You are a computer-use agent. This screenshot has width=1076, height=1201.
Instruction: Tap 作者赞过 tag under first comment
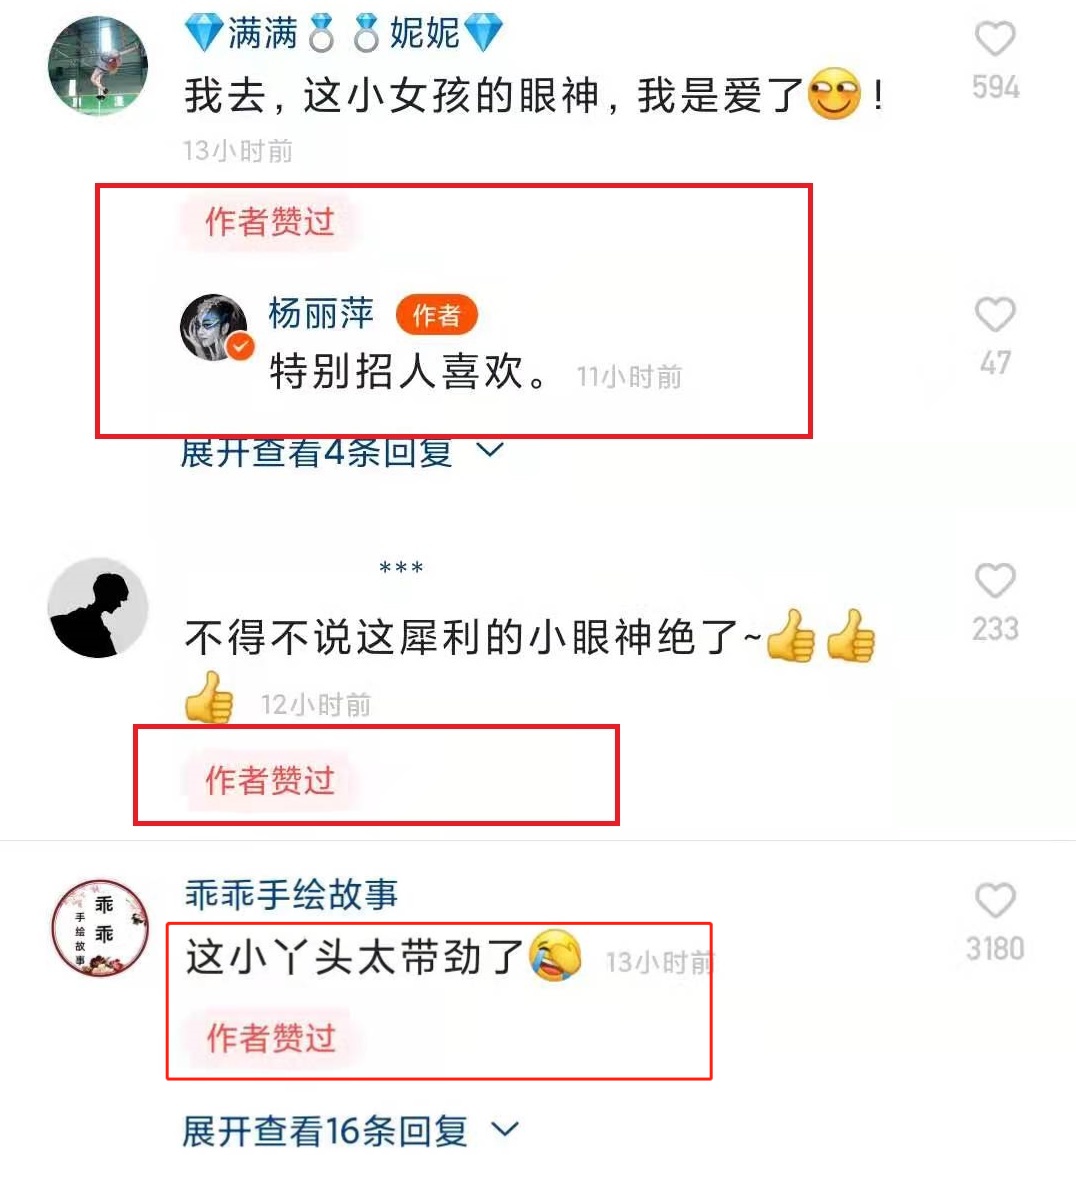pyautogui.click(x=269, y=221)
